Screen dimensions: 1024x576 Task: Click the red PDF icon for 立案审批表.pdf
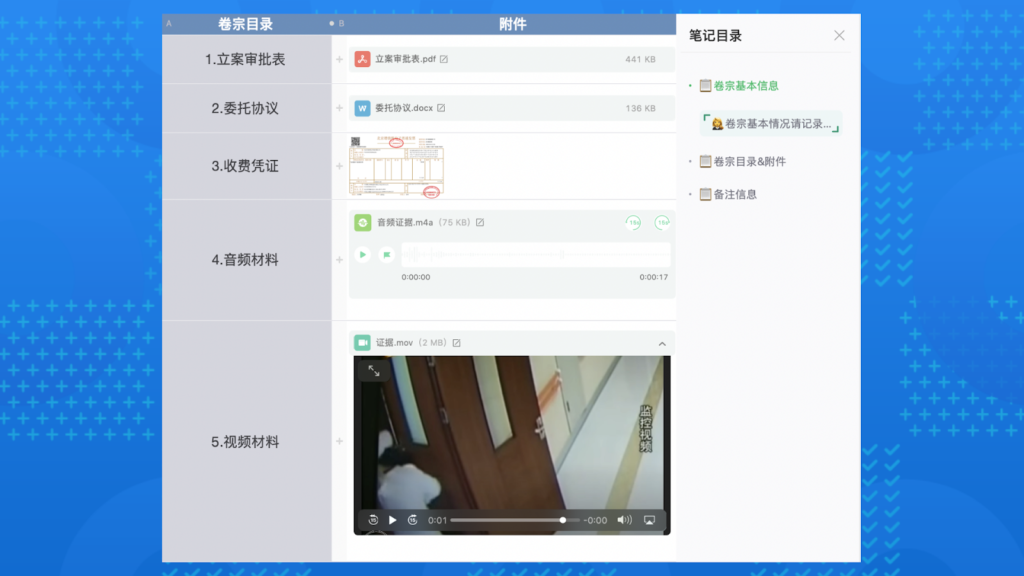tap(362, 59)
